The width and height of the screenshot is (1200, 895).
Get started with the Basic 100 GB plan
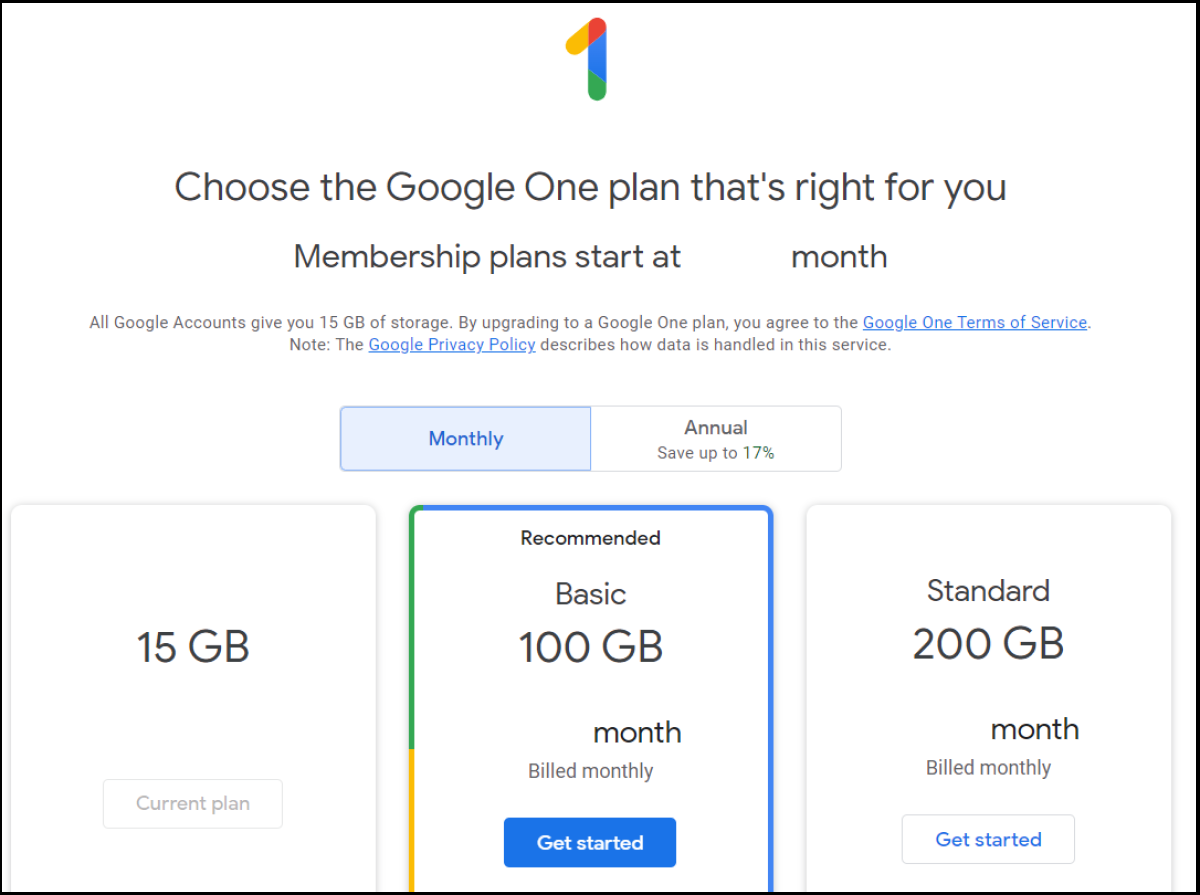(x=590, y=842)
